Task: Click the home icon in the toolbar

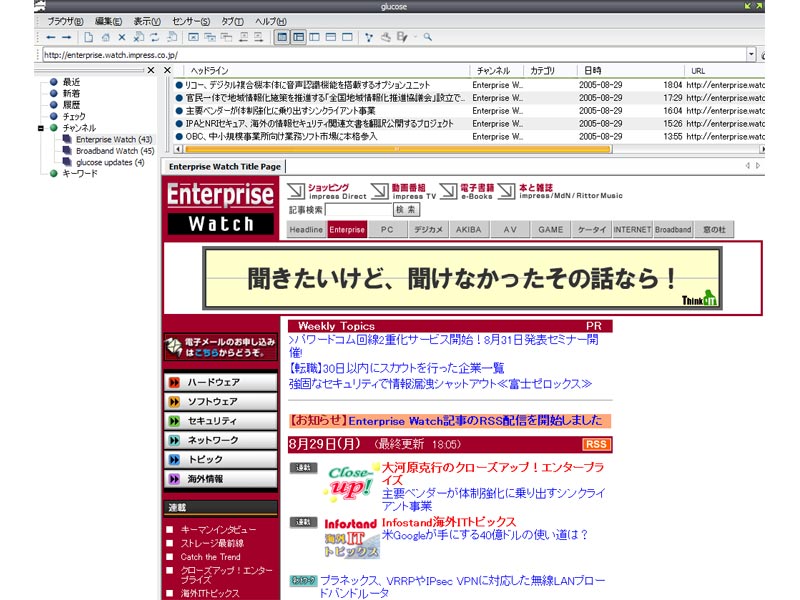Action: [x=106, y=37]
